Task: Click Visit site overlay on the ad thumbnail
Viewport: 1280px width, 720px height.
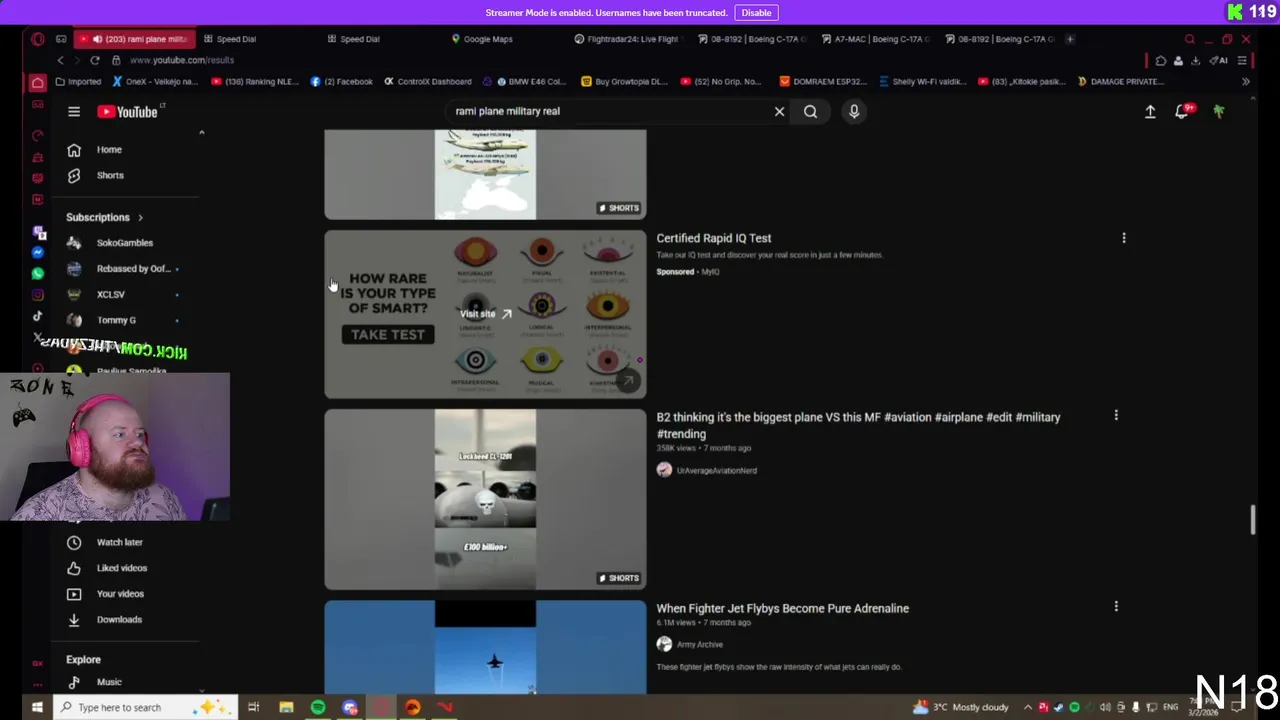Action: (x=485, y=314)
